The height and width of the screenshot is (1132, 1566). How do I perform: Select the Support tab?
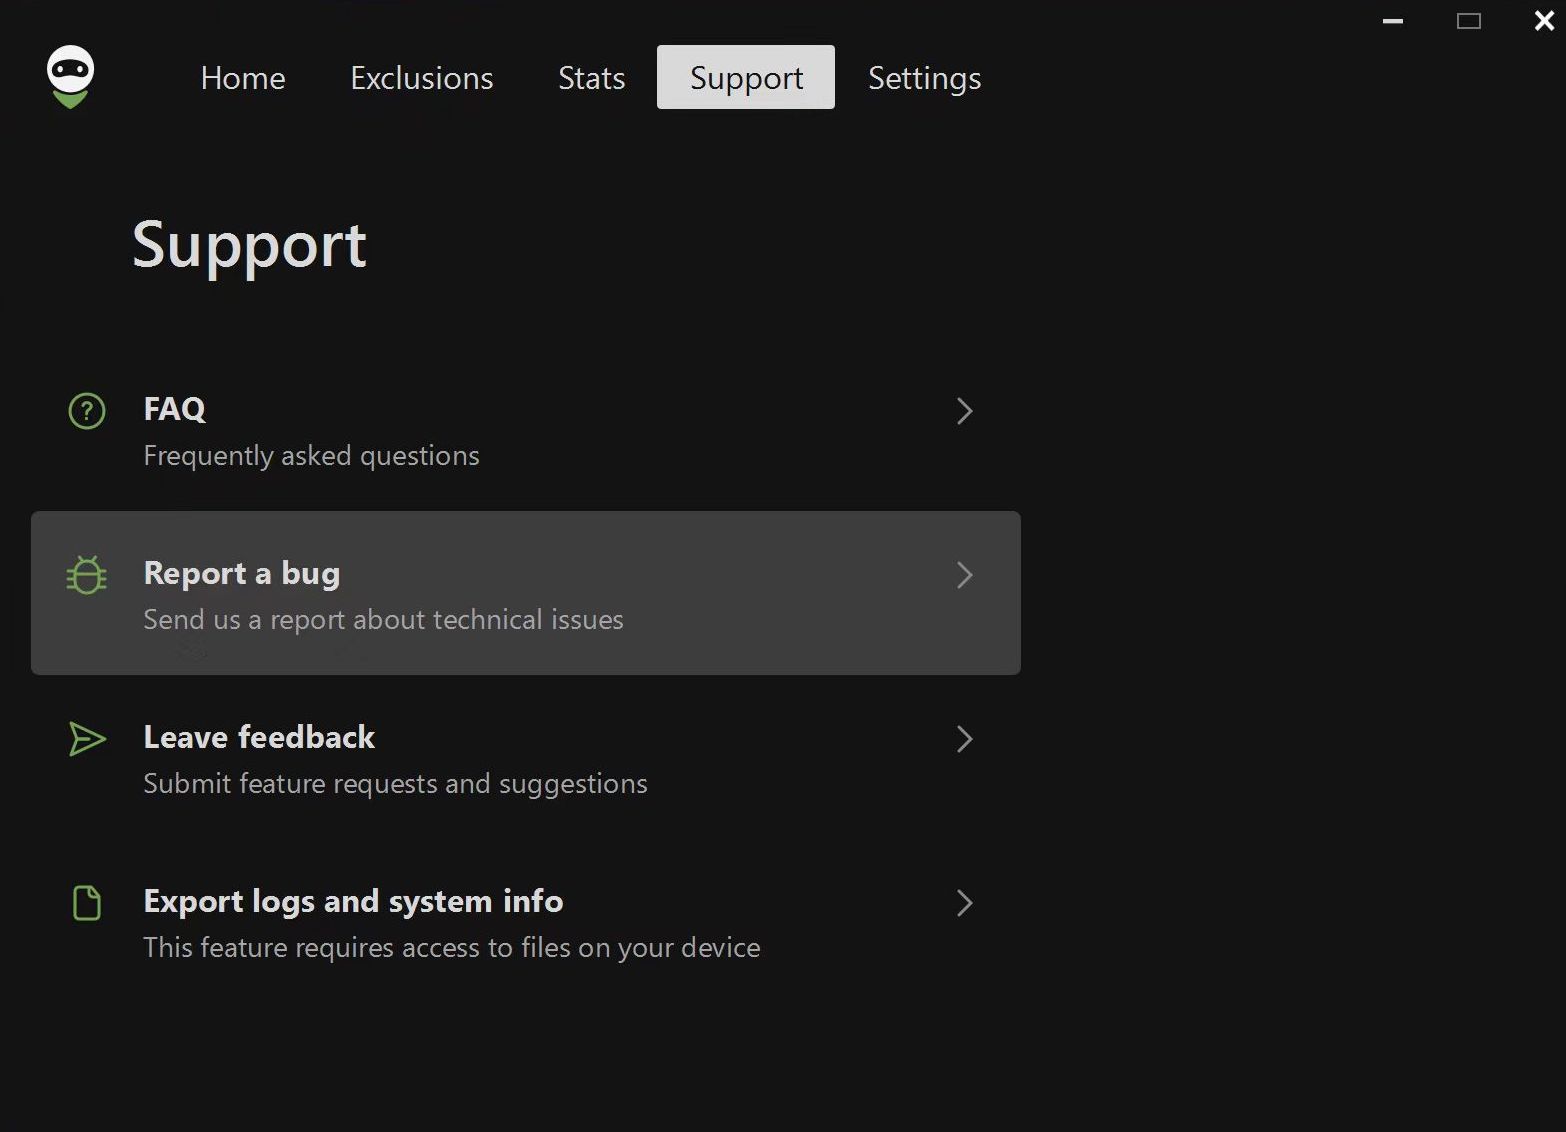[746, 78]
